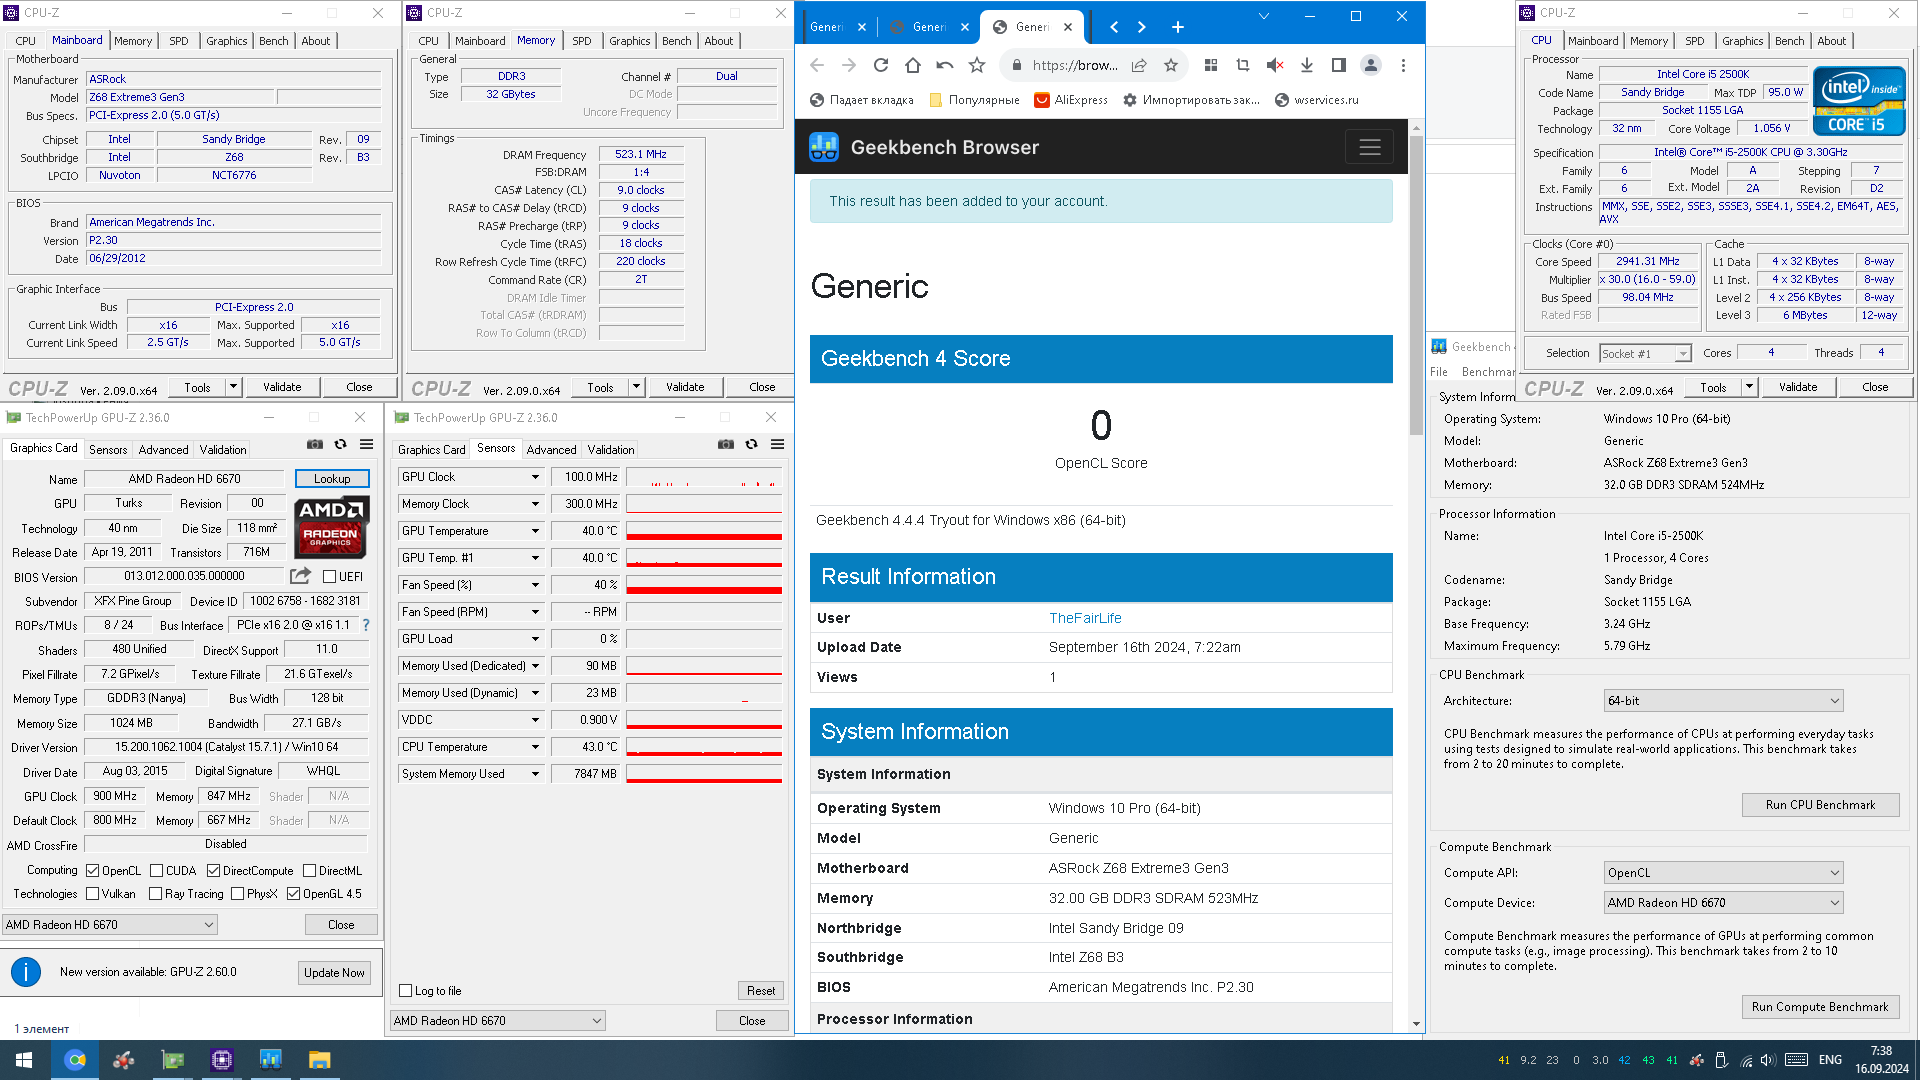Open the Architecture 64-bit dropdown in Geekbench
Viewport: 1920px width, 1080px height.
click(x=1723, y=701)
